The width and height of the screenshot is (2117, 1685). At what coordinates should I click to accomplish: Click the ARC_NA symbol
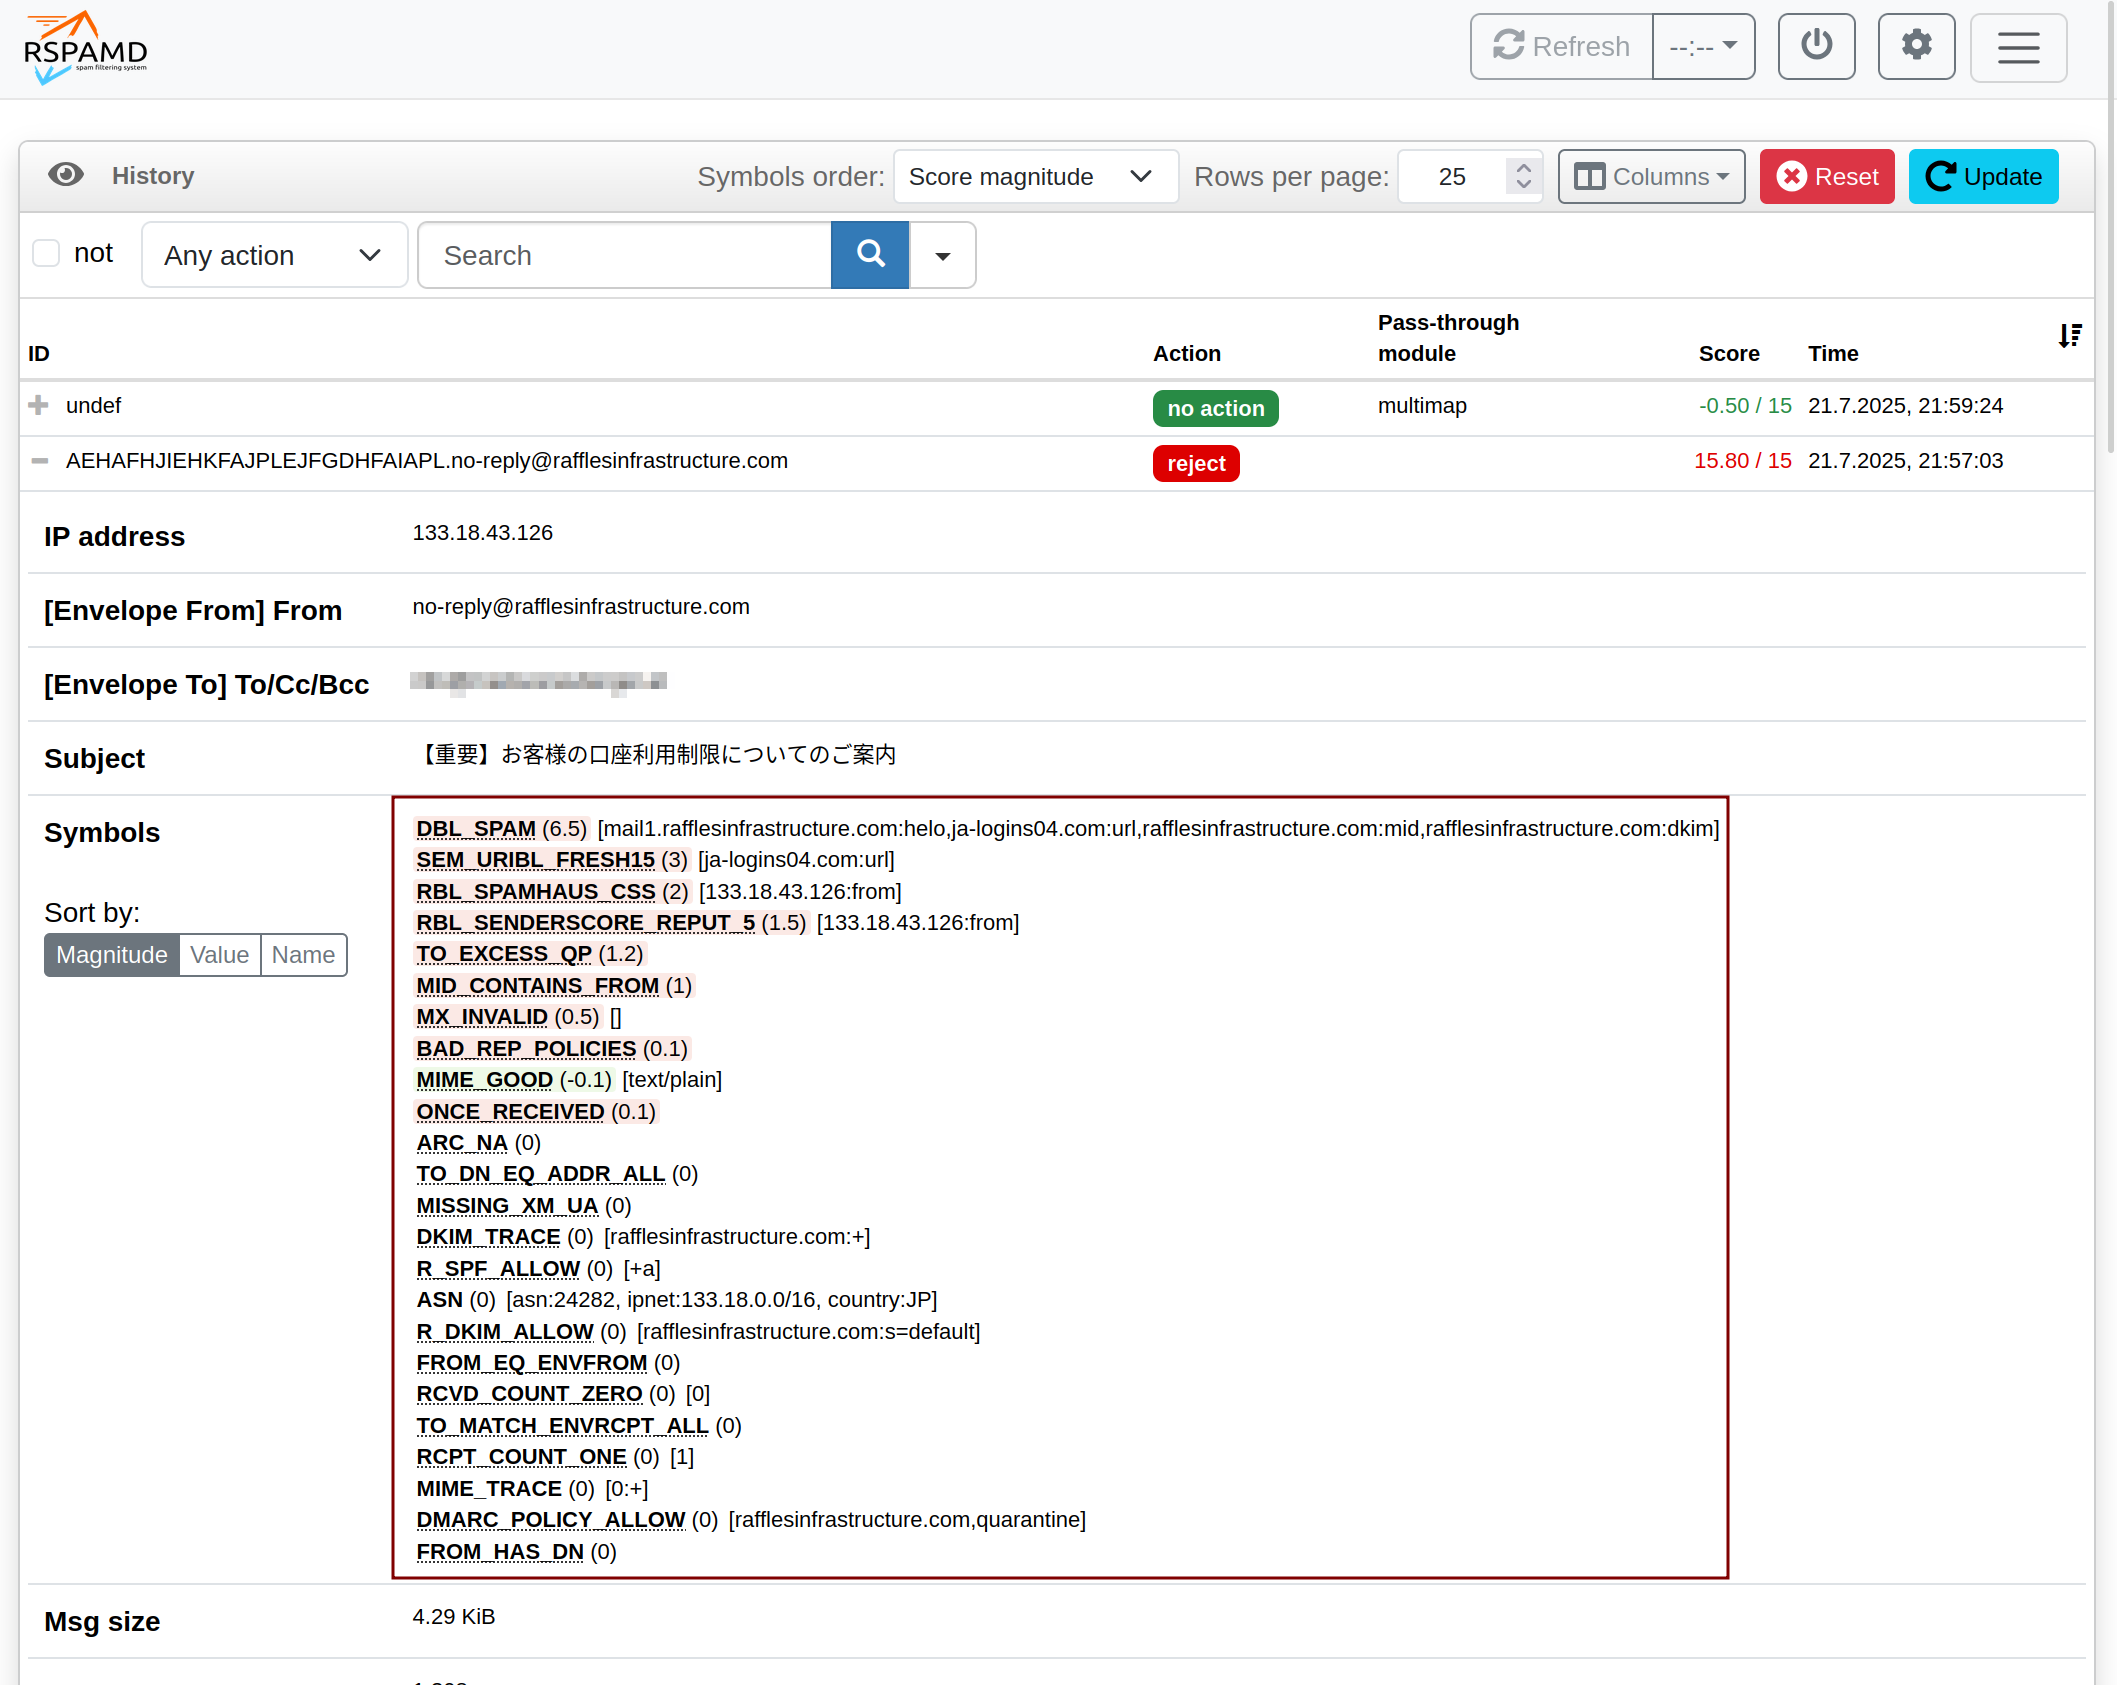[462, 1143]
